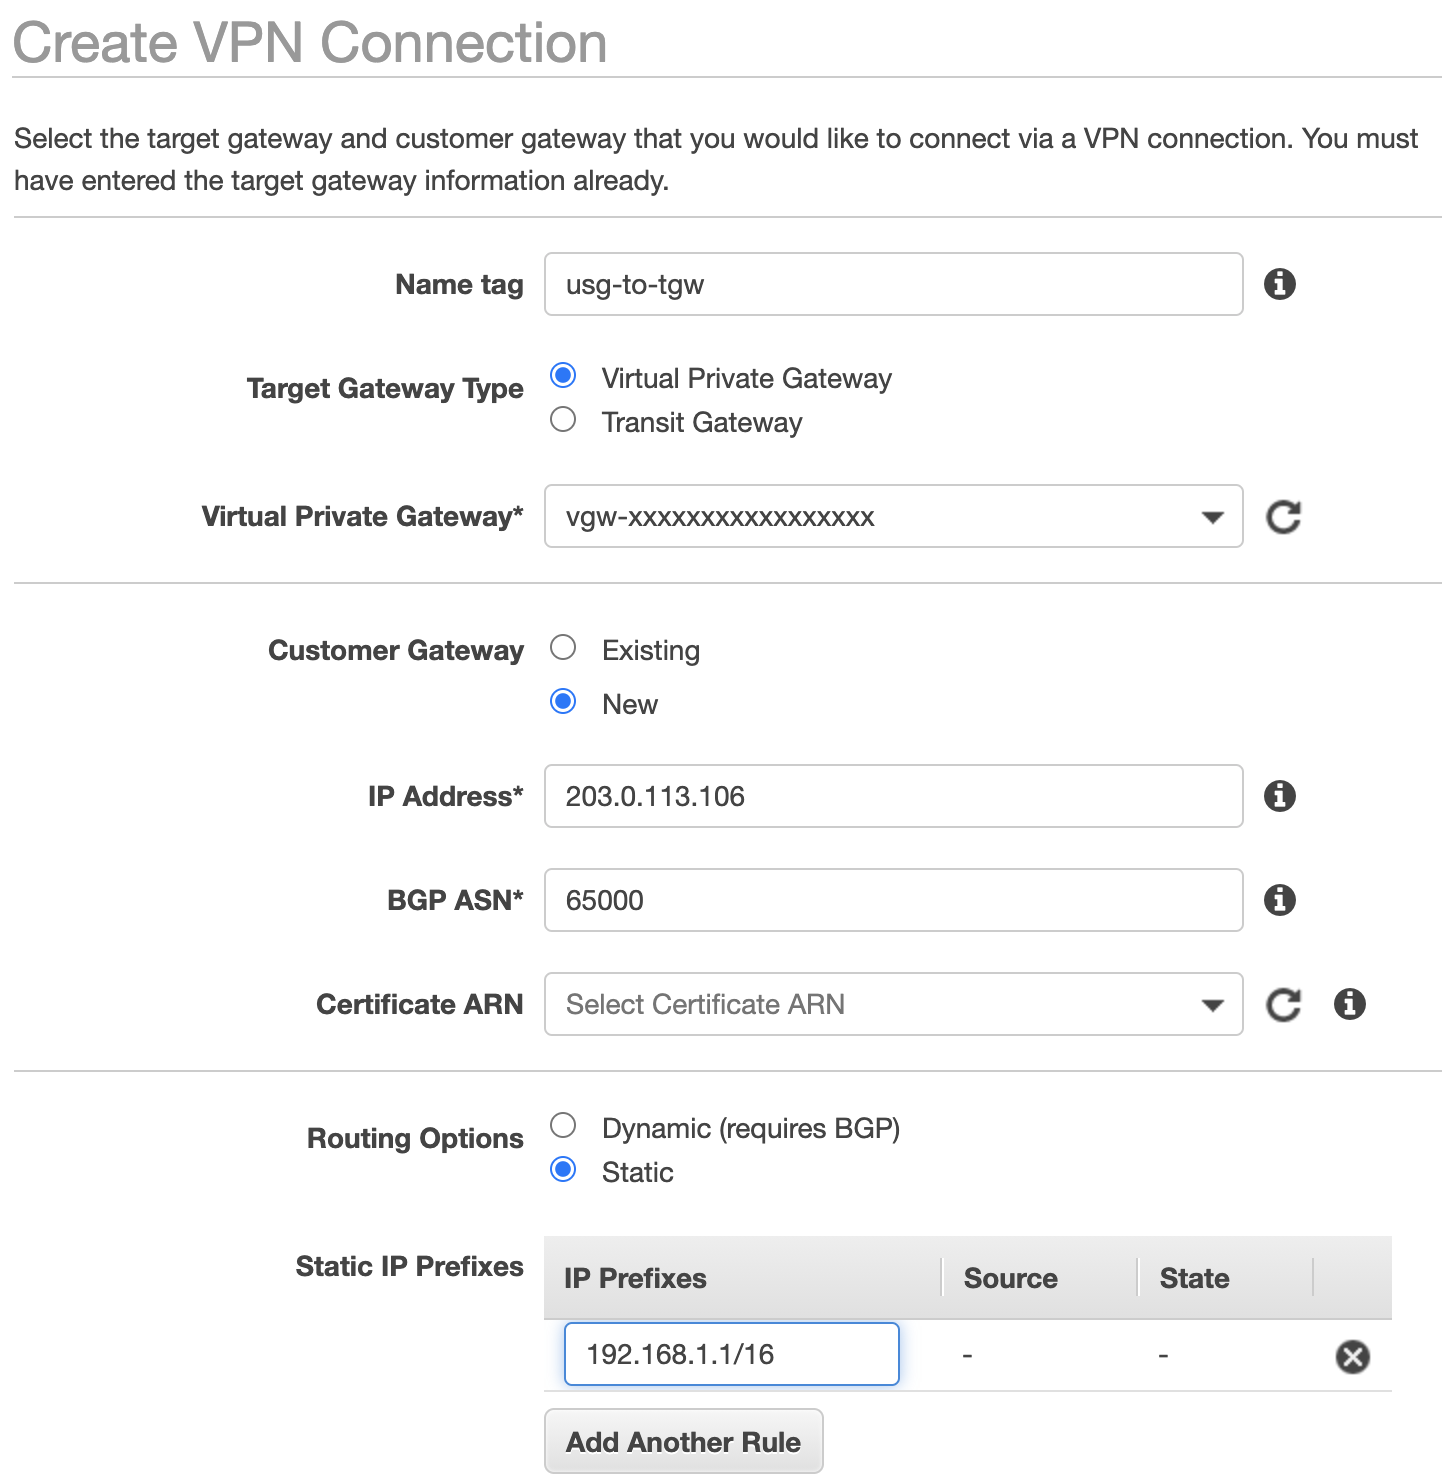This screenshot has height=1484, width=1454.
Task: Open the Select Certificate ARN dropdown
Action: pos(893,1004)
